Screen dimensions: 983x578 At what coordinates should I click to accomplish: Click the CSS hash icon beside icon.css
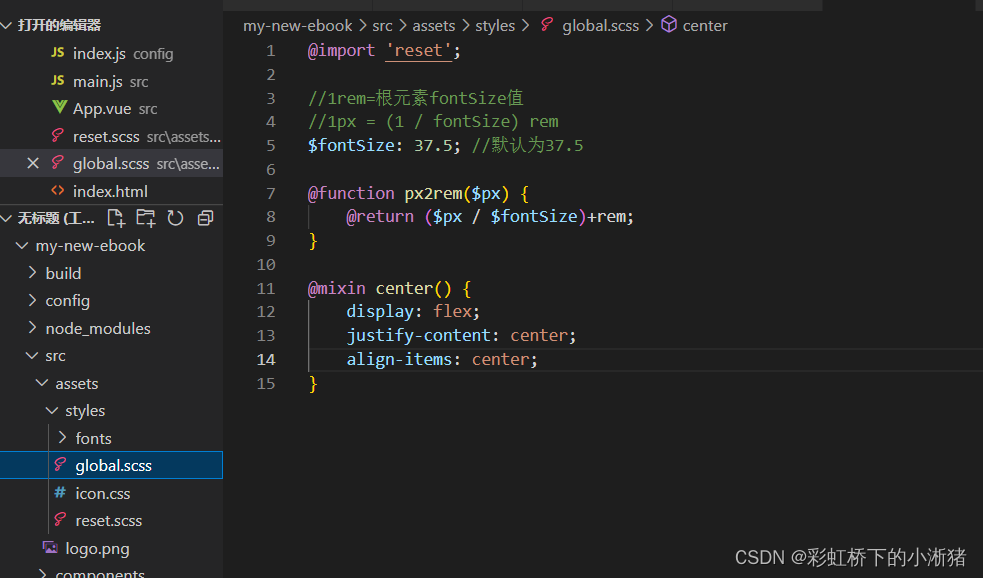coord(60,492)
